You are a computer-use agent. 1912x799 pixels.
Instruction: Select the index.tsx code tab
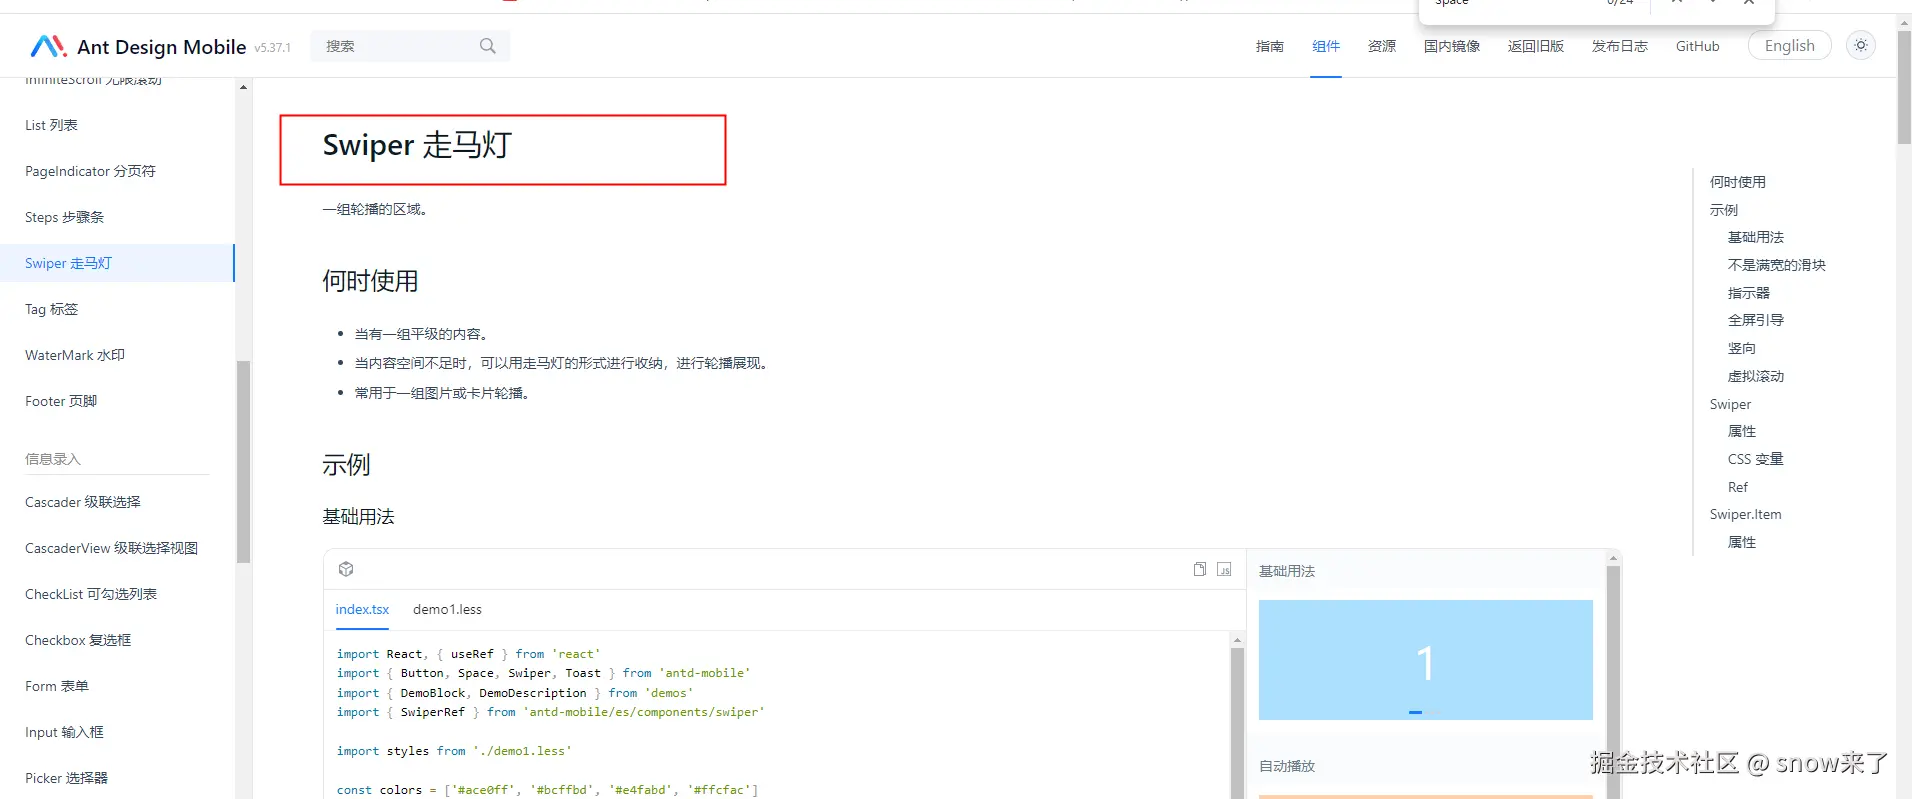click(362, 609)
